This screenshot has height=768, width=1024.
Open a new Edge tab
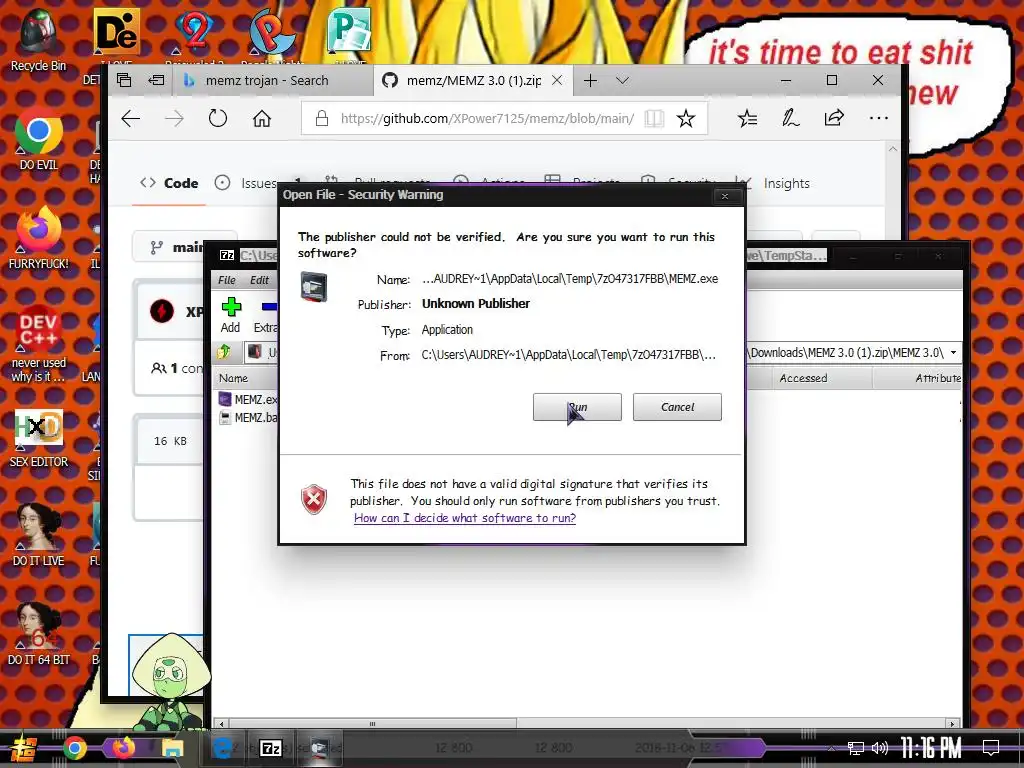[x=590, y=80]
